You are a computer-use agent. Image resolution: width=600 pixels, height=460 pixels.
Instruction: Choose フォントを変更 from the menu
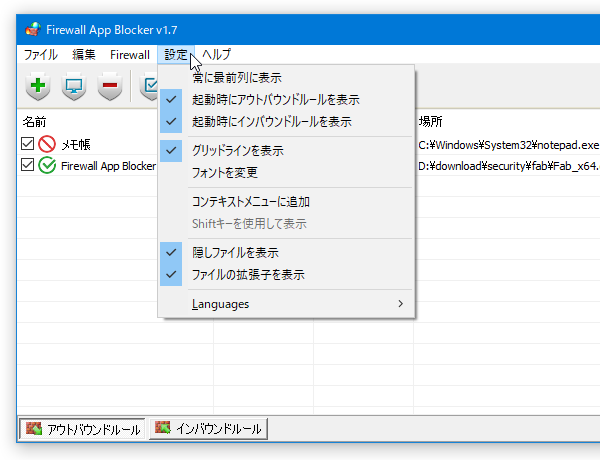click(286, 173)
